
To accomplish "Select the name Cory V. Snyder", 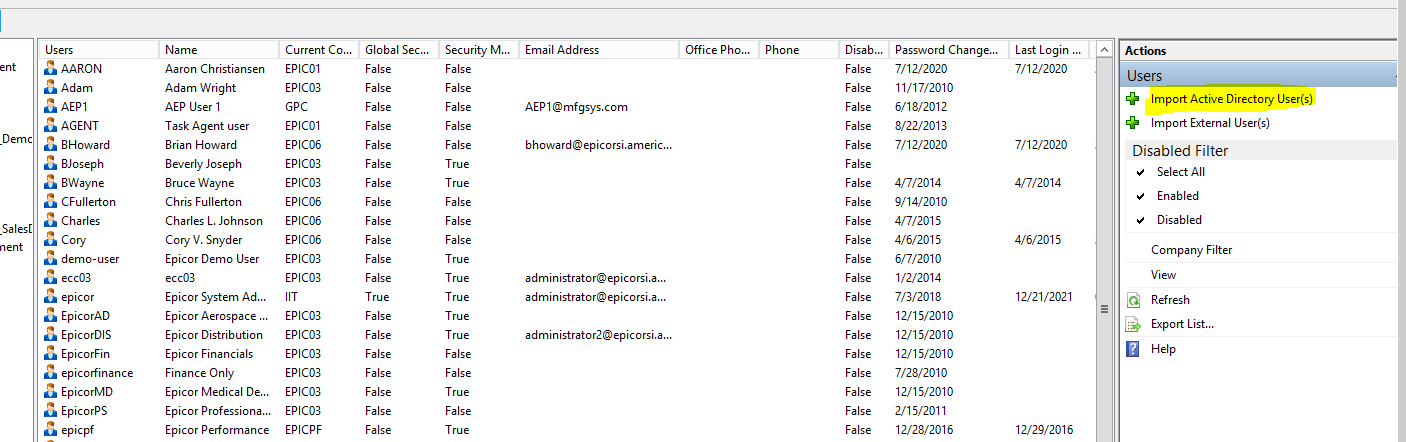I will 205,240.
